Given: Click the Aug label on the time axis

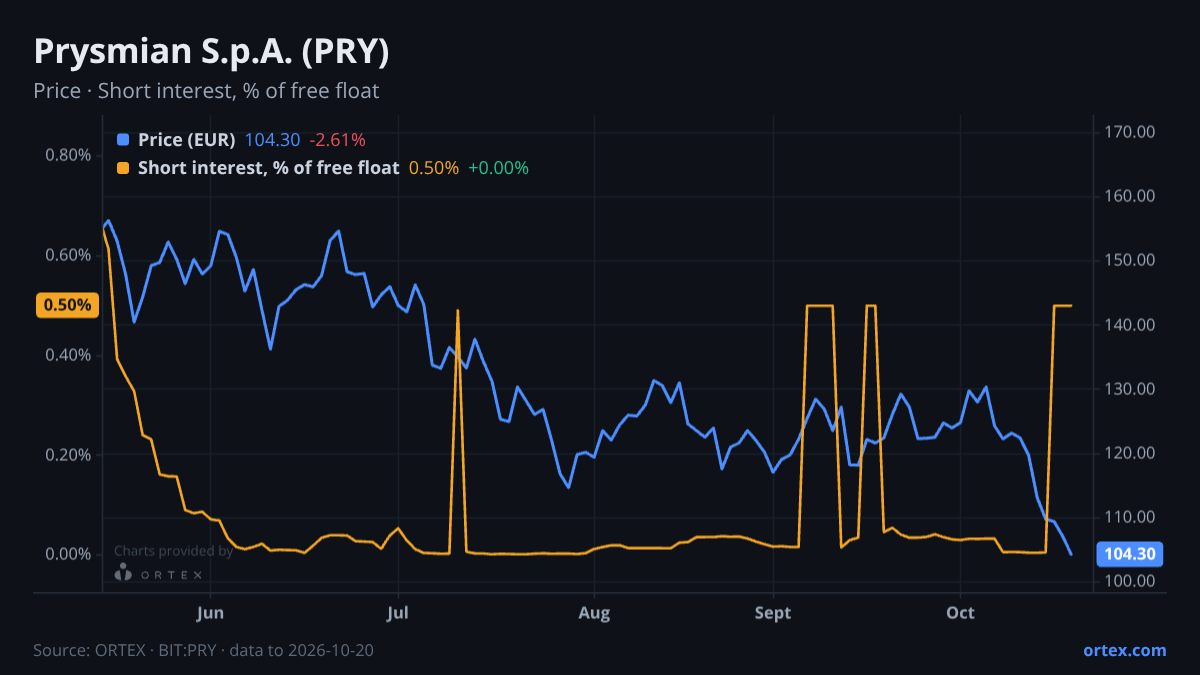Looking at the screenshot, I should (594, 612).
